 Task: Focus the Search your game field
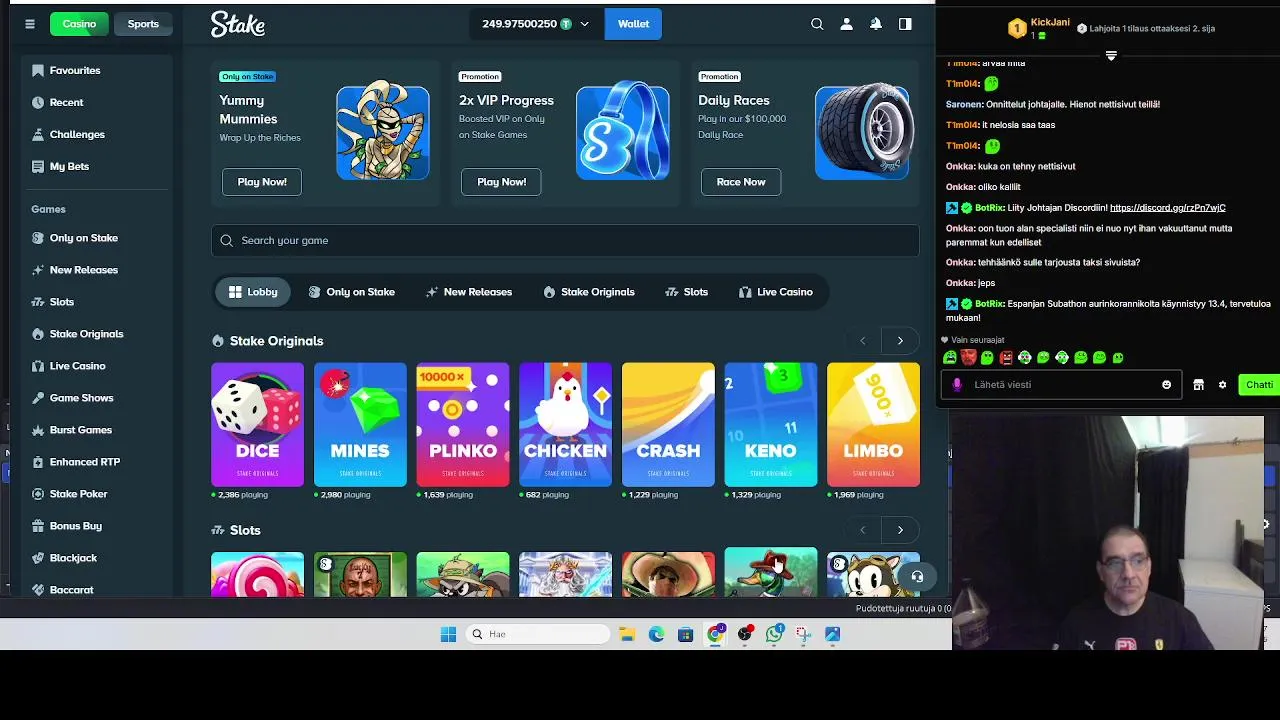click(565, 240)
